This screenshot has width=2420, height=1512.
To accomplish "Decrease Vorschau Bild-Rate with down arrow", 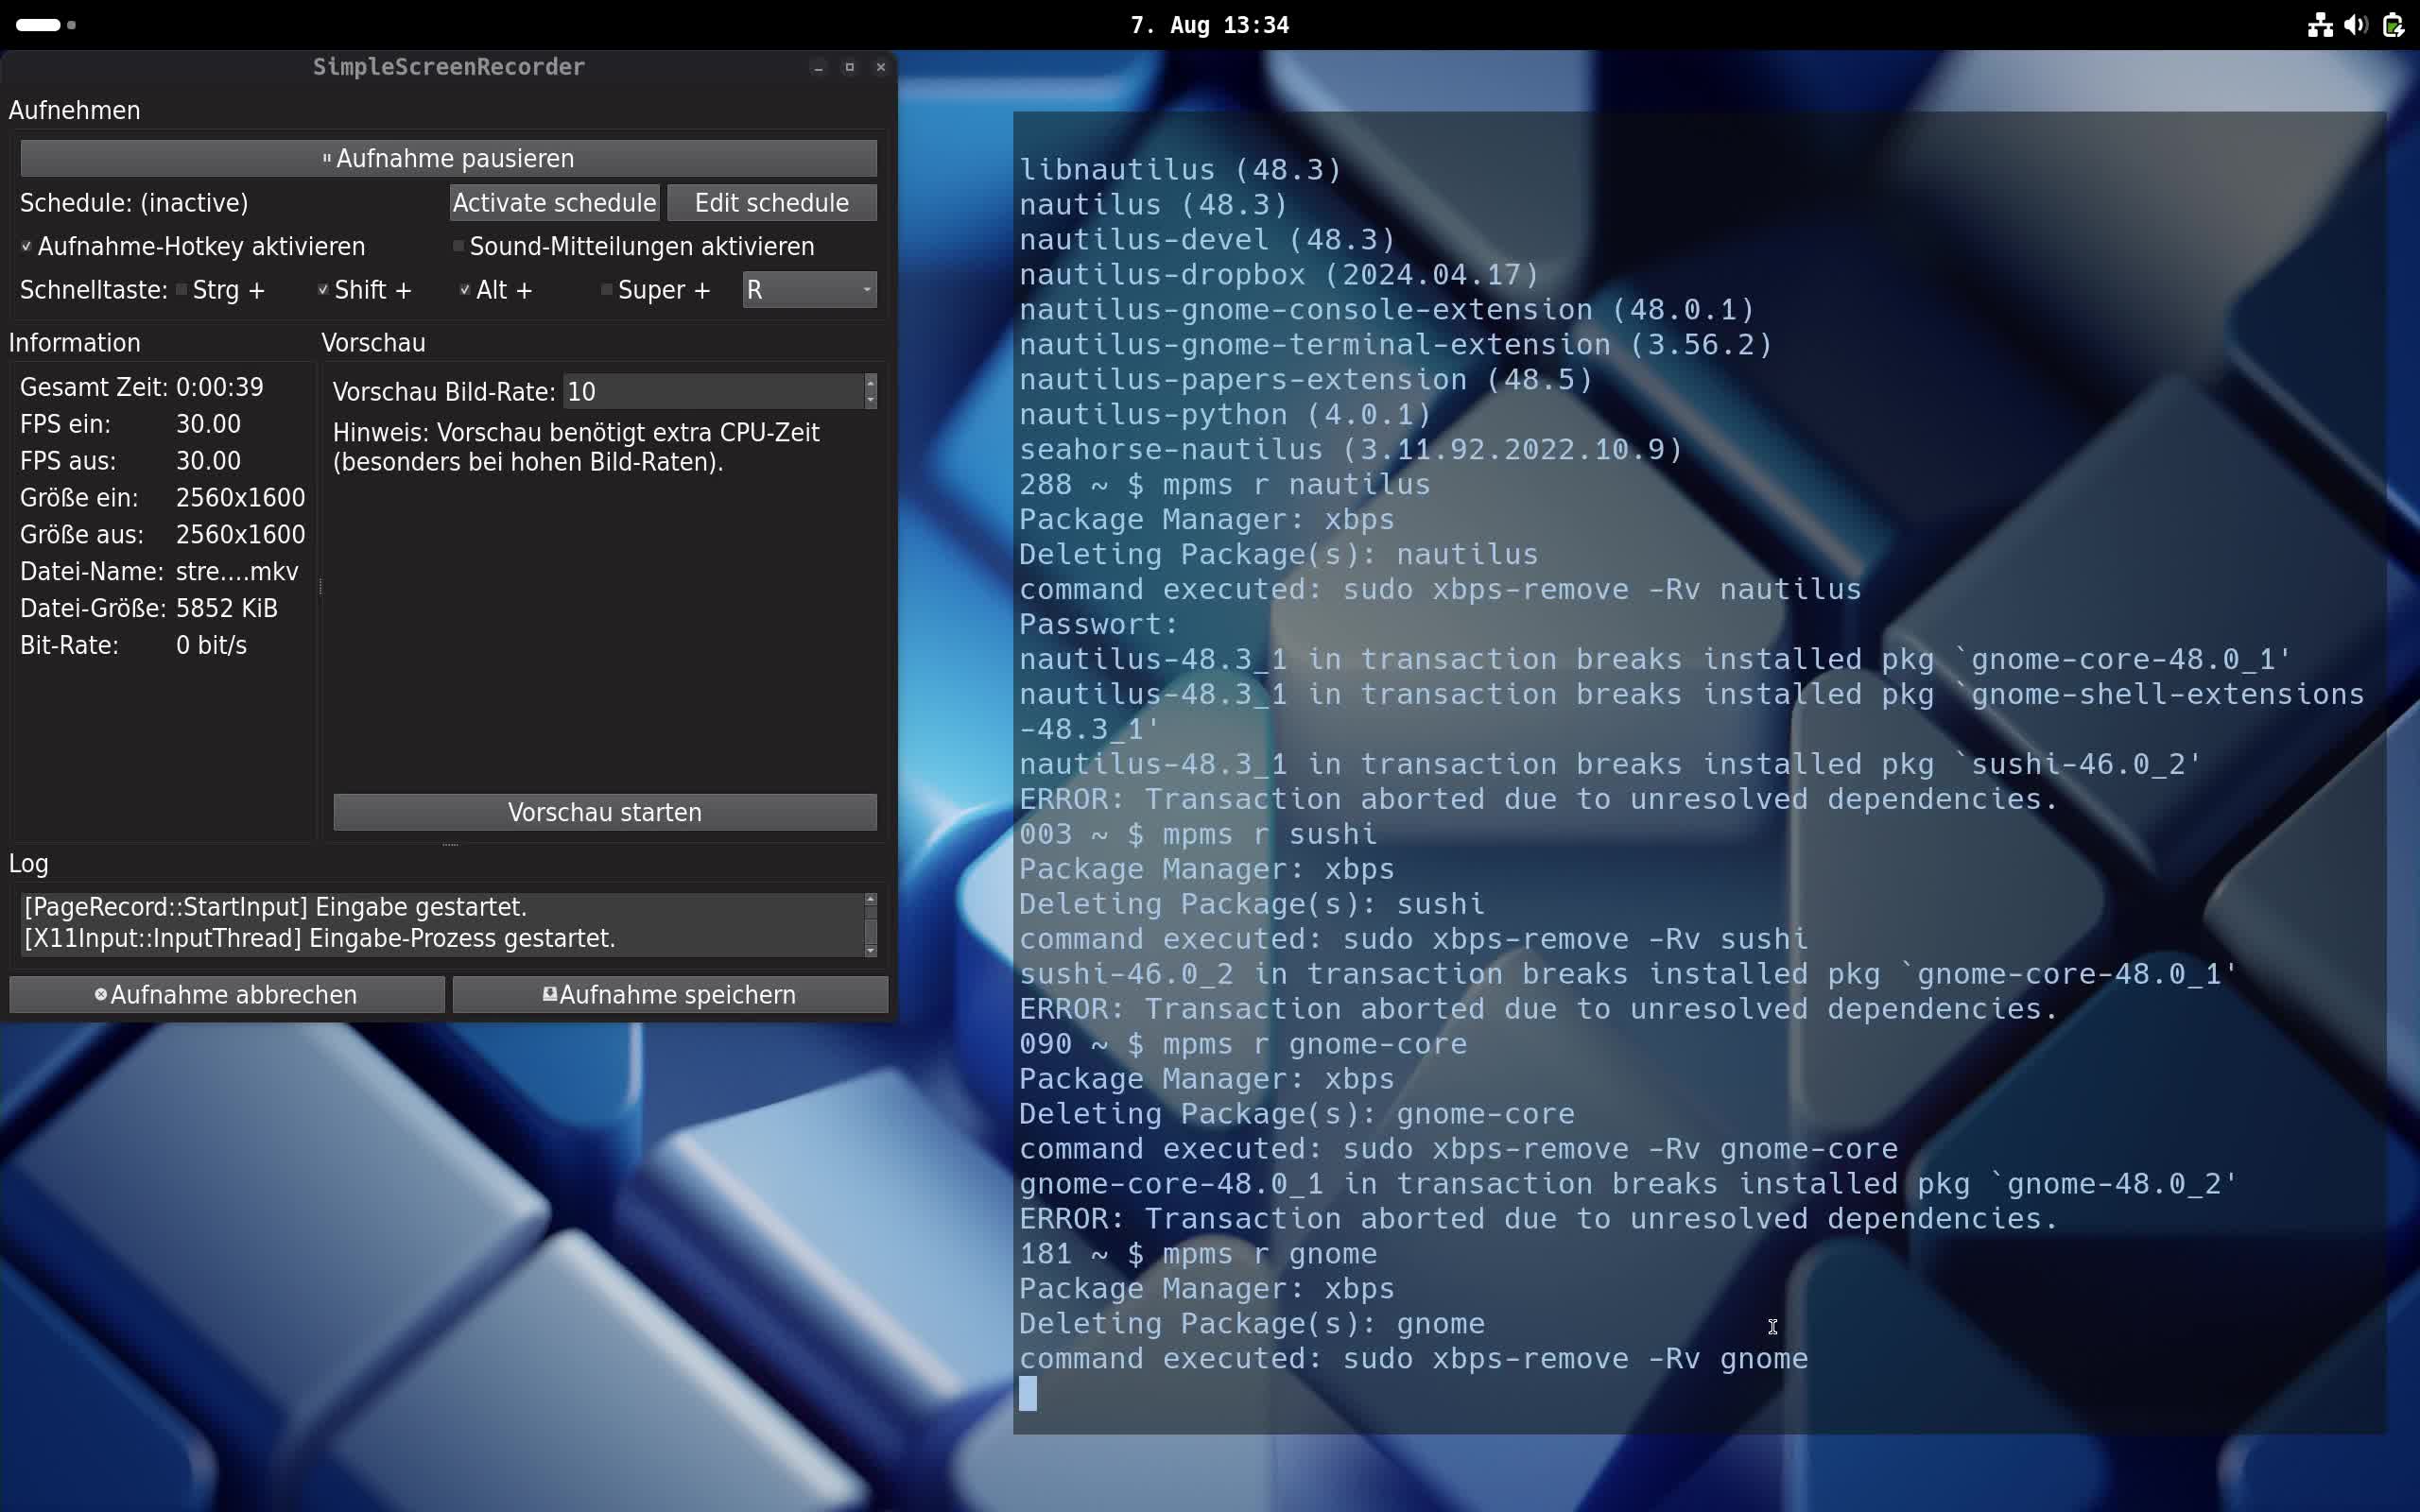I will pyautogui.click(x=870, y=400).
